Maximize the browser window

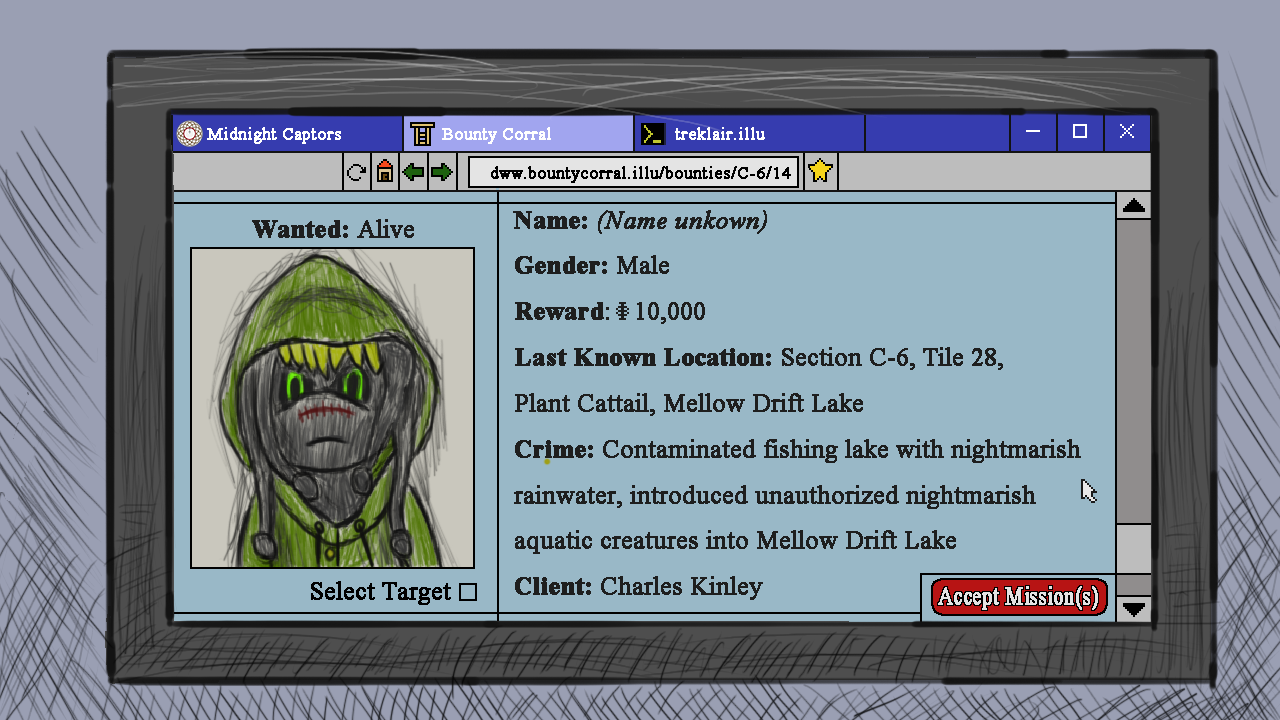1080,132
